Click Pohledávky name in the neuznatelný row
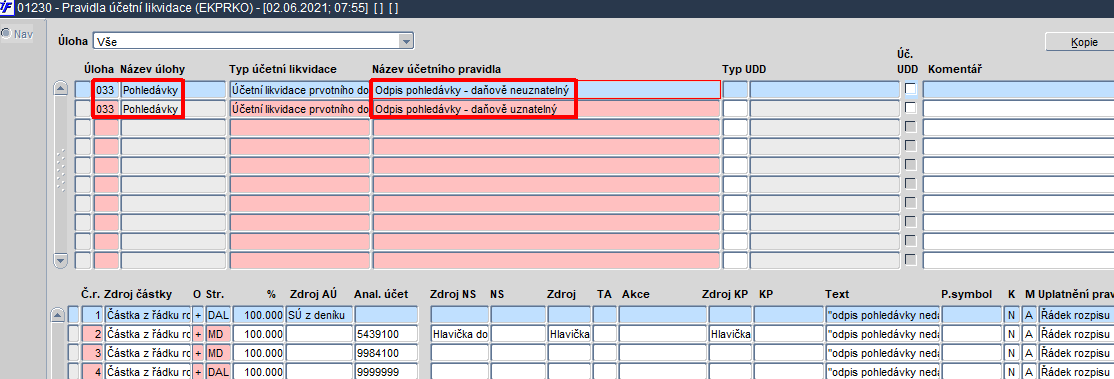 coord(173,90)
